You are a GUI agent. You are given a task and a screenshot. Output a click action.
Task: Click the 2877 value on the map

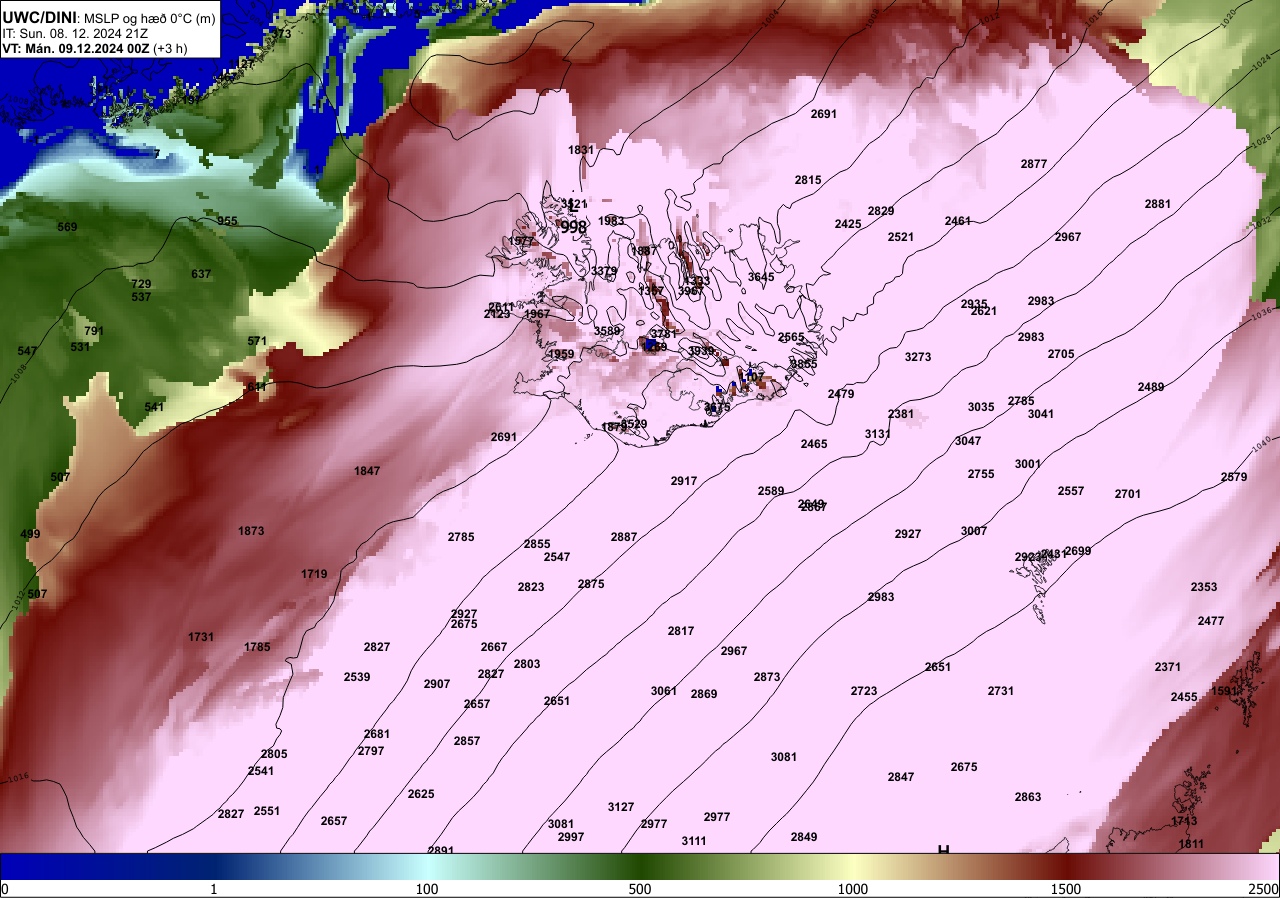1034,164
